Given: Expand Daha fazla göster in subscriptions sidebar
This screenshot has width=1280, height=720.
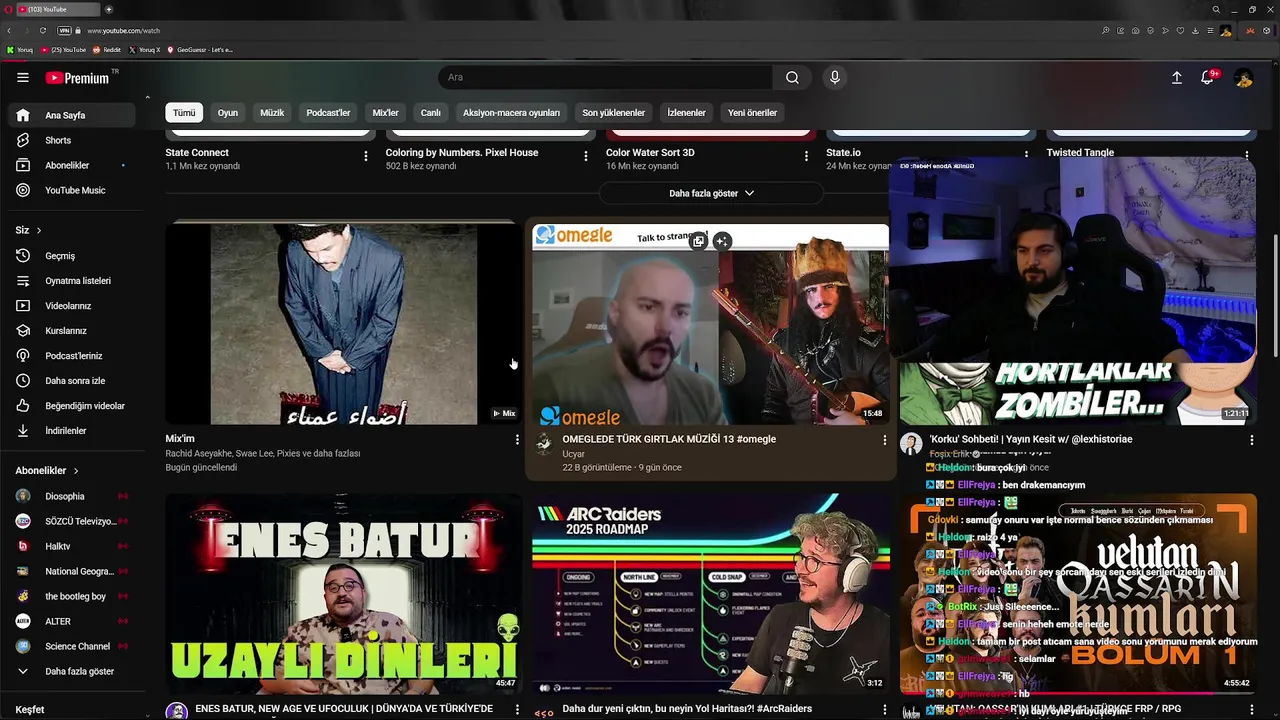Looking at the screenshot, I should [71, 671].
